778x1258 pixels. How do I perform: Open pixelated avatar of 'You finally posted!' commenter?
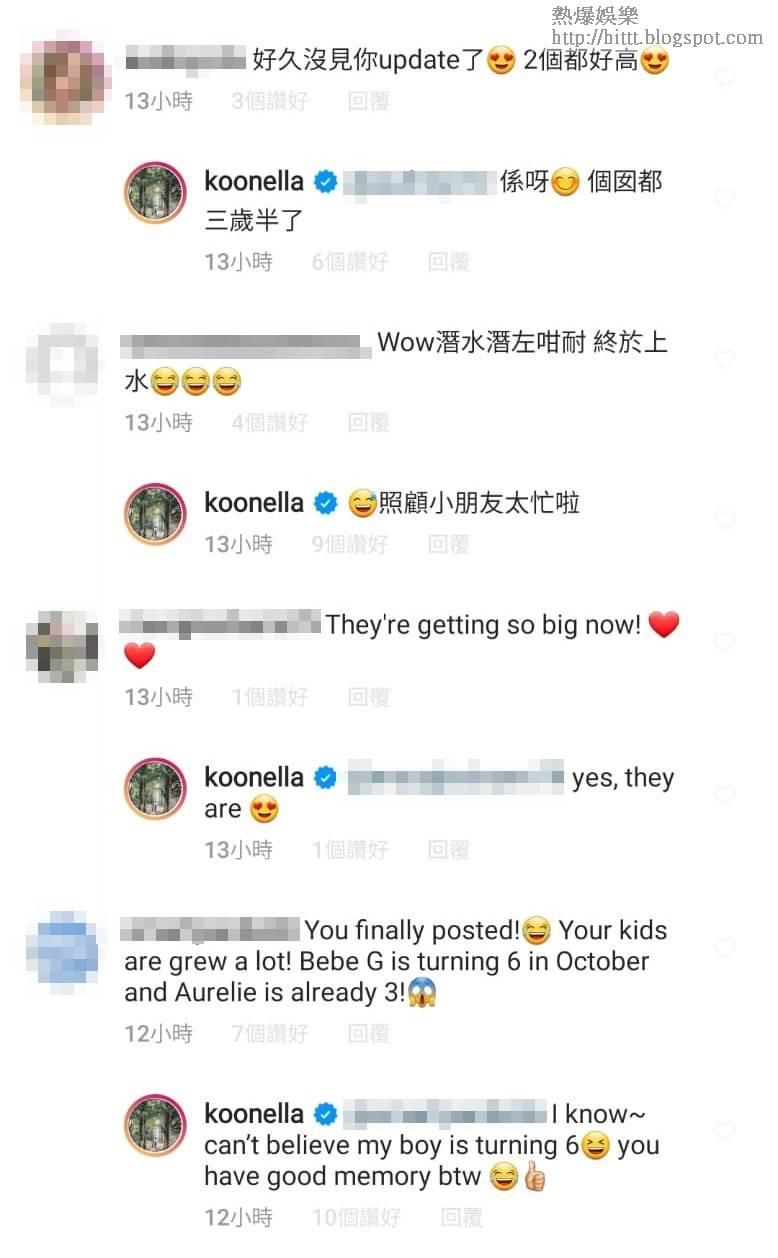(62, 947)
